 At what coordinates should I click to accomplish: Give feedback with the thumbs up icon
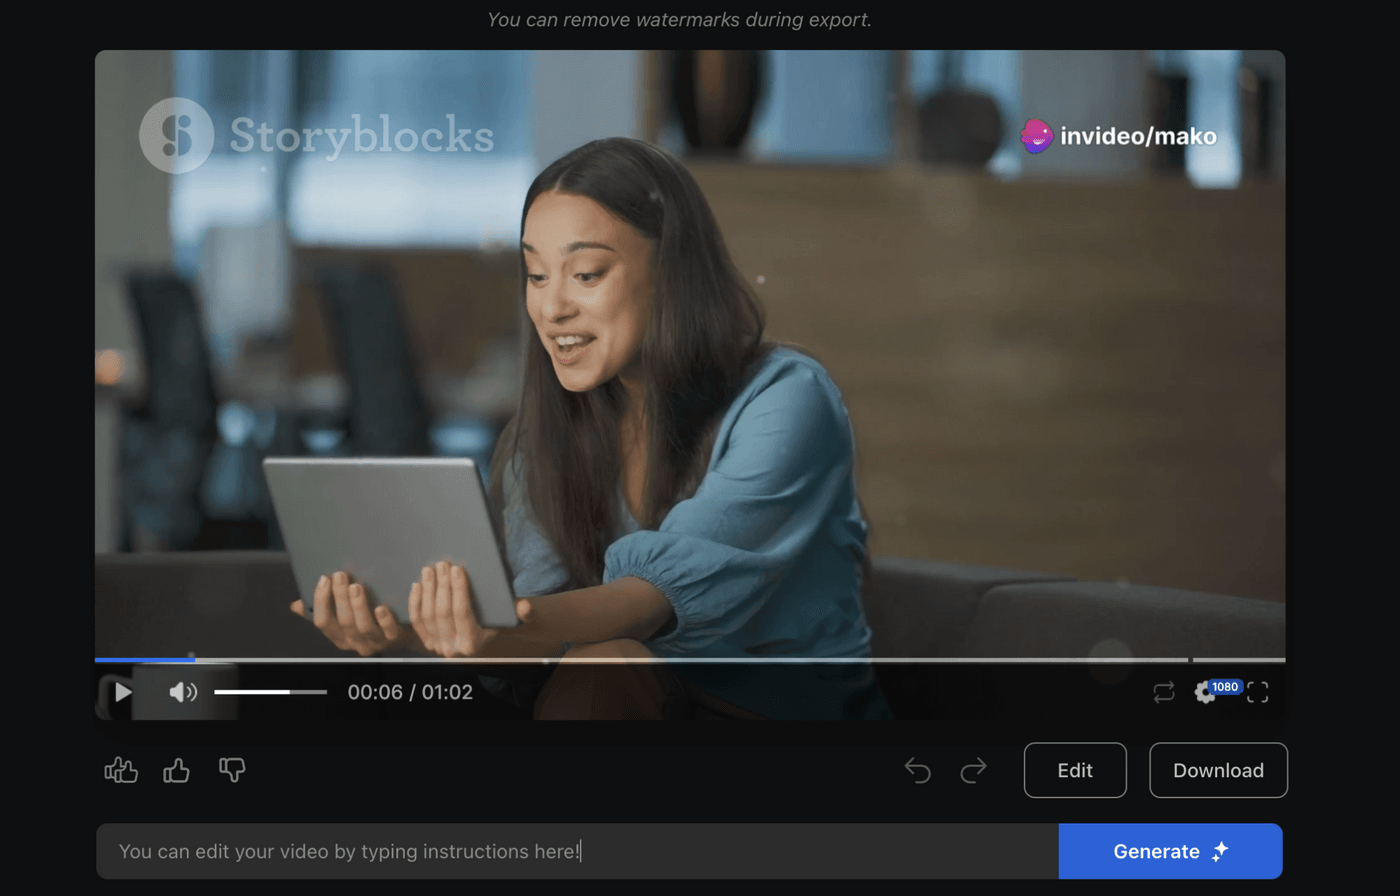(177, 770)
